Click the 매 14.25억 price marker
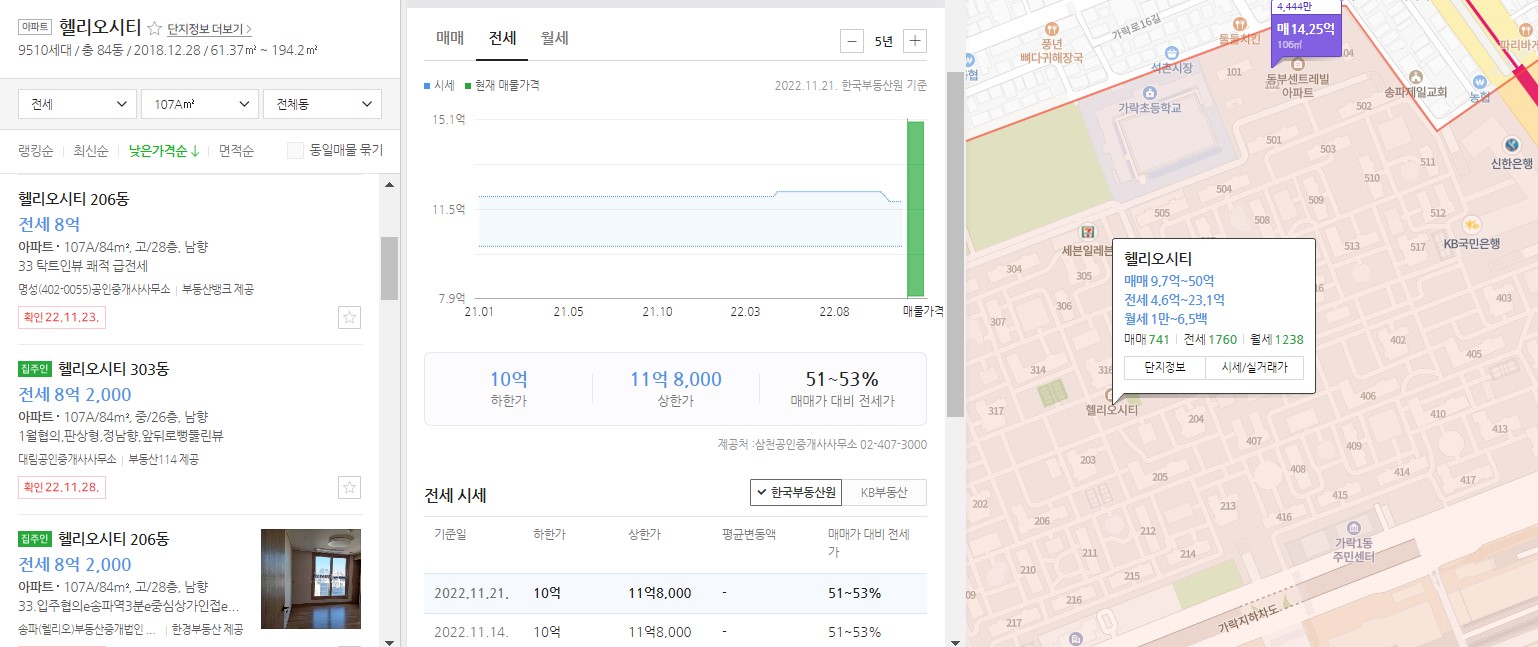1538x647 pixels. (1305, 35)
